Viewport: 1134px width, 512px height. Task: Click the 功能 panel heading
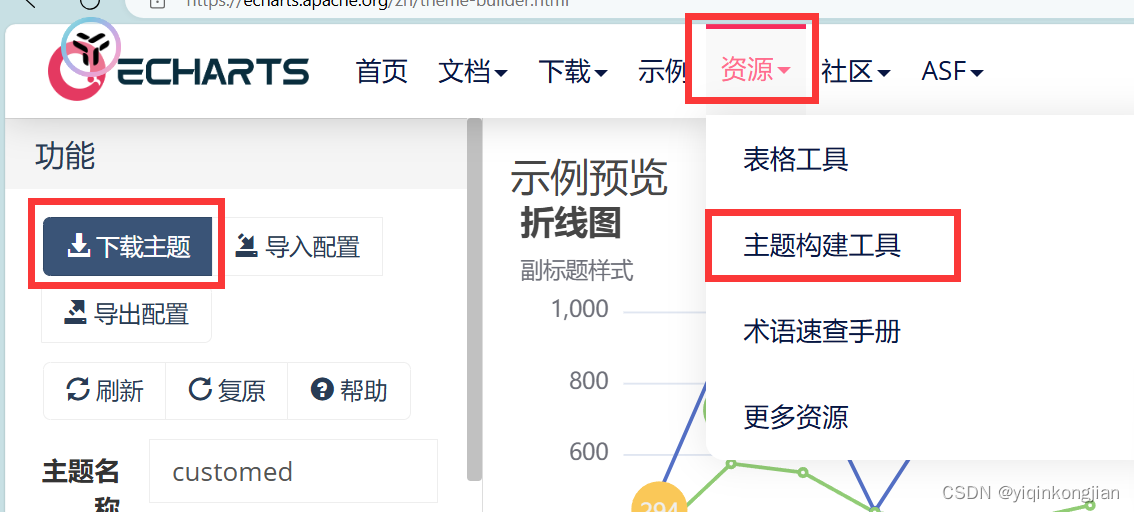pos(65,155)
